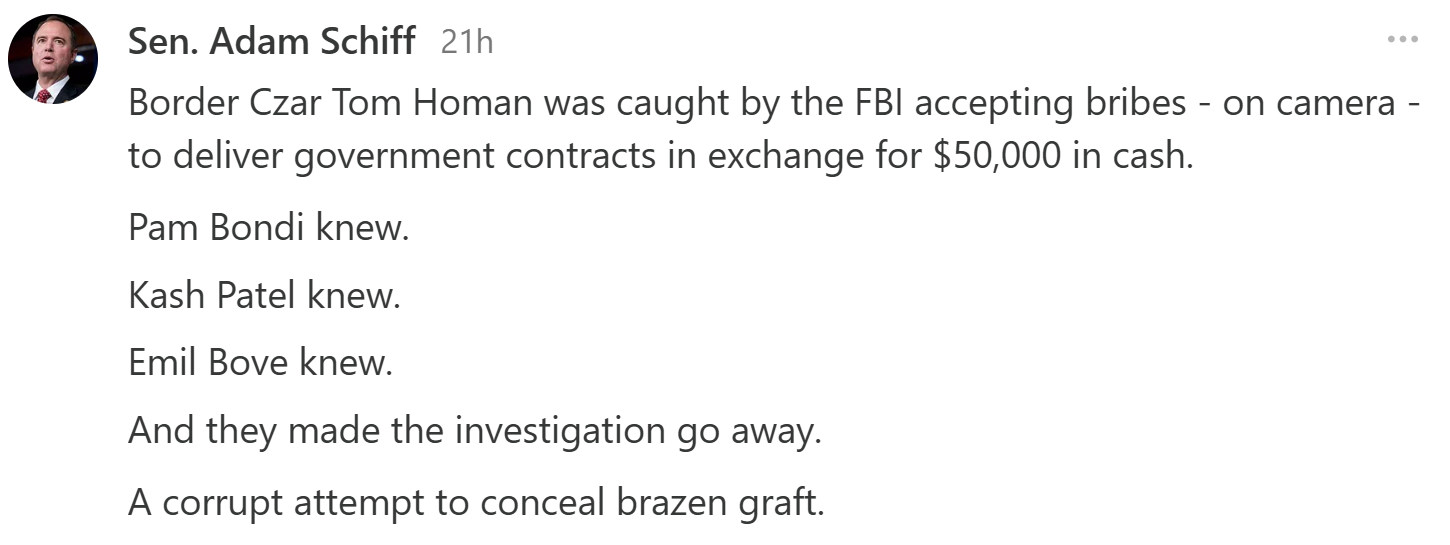
Task: Open the post via the 21h timestamp
Action: [x=467, y=42]
